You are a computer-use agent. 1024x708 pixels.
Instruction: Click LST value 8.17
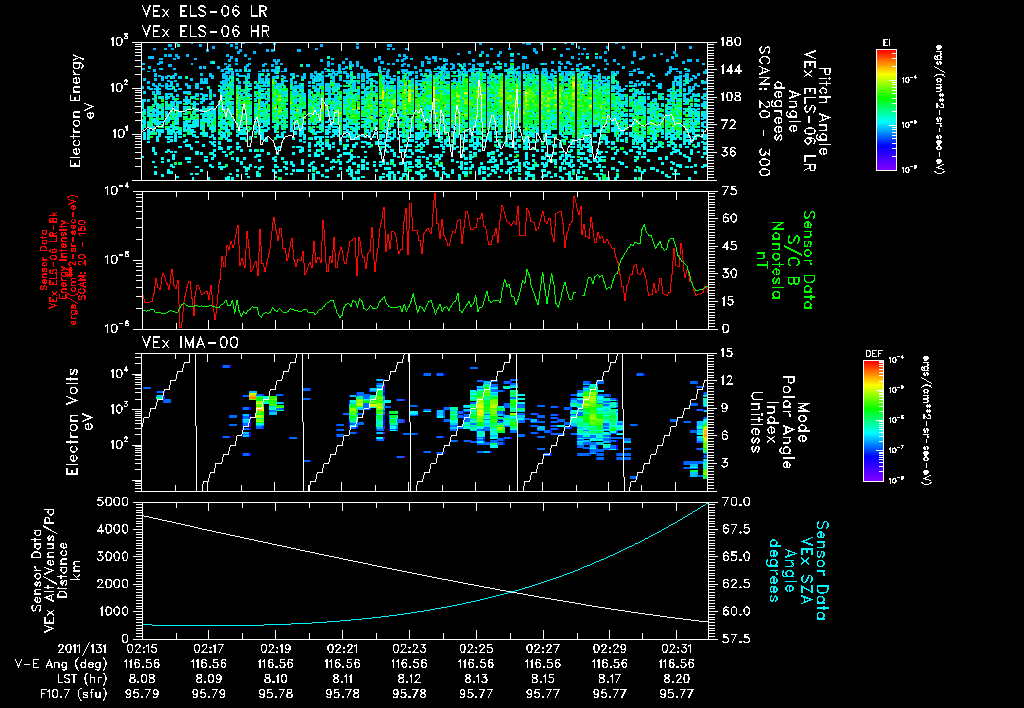[609, 679]
